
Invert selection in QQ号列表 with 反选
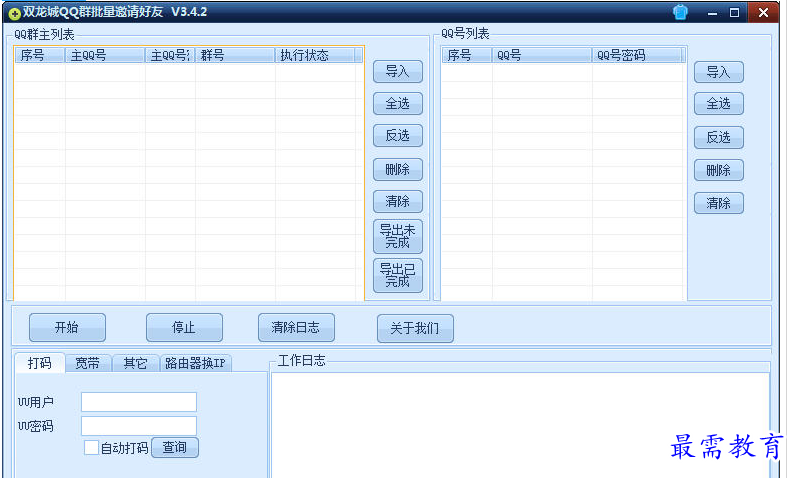click(718, 137)
